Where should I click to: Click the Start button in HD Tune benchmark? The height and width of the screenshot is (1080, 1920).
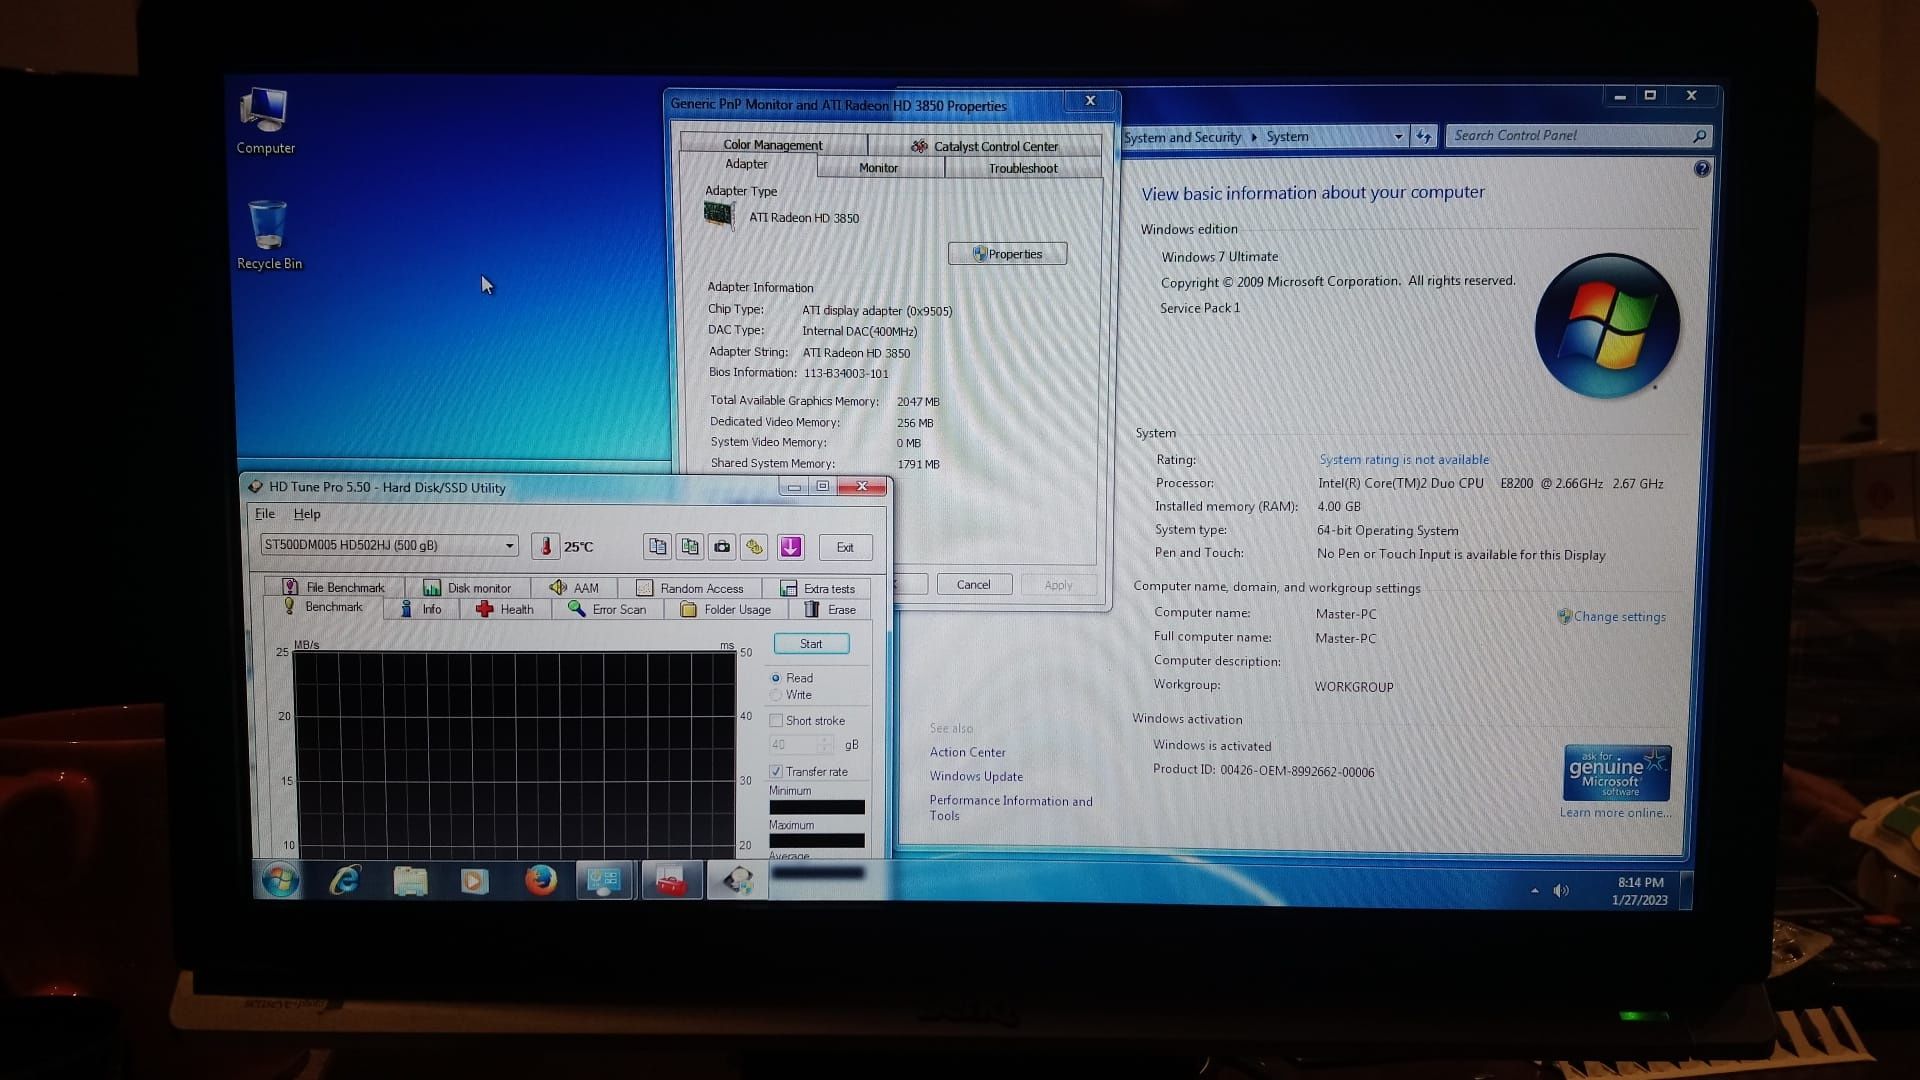(811, 644)
